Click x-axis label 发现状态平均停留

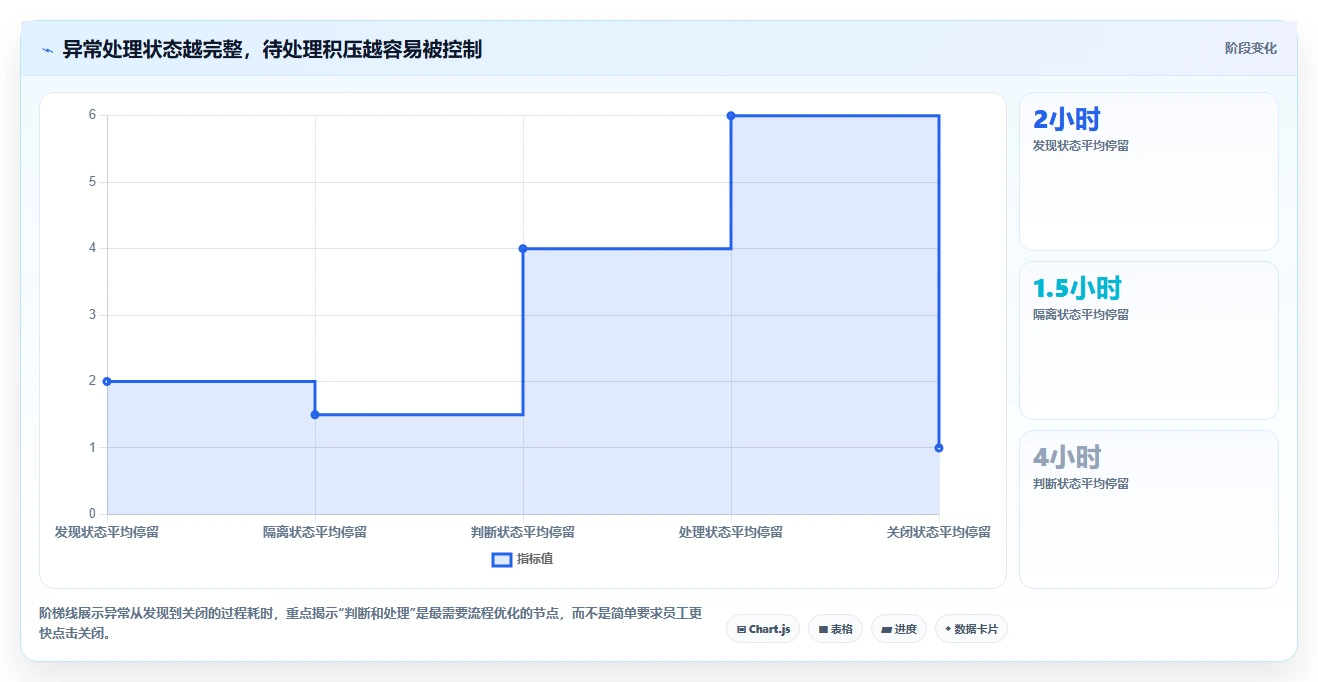107,532
